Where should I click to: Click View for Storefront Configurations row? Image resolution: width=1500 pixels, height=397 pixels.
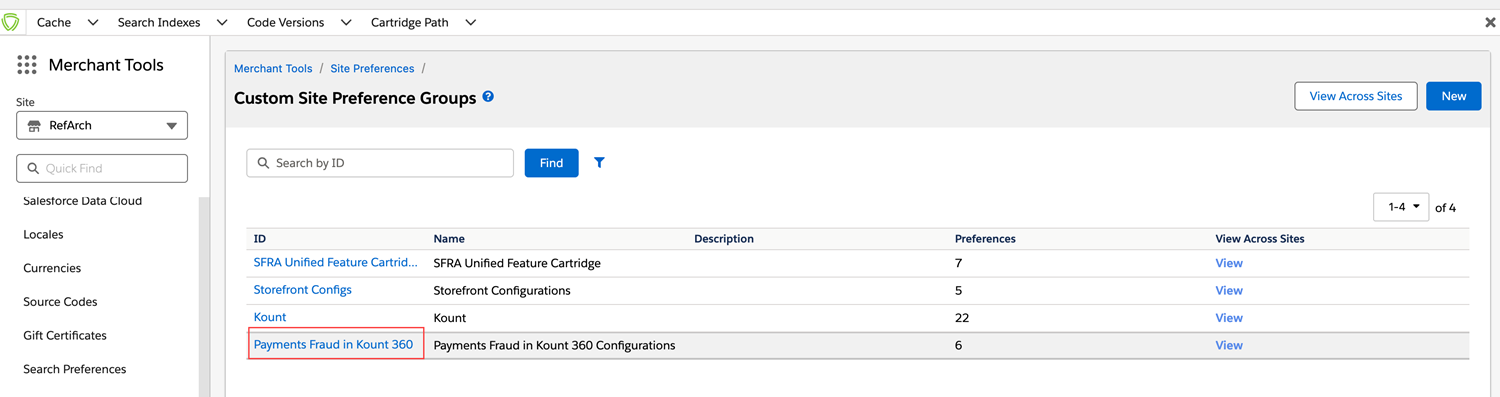(x=1229, y=290)
